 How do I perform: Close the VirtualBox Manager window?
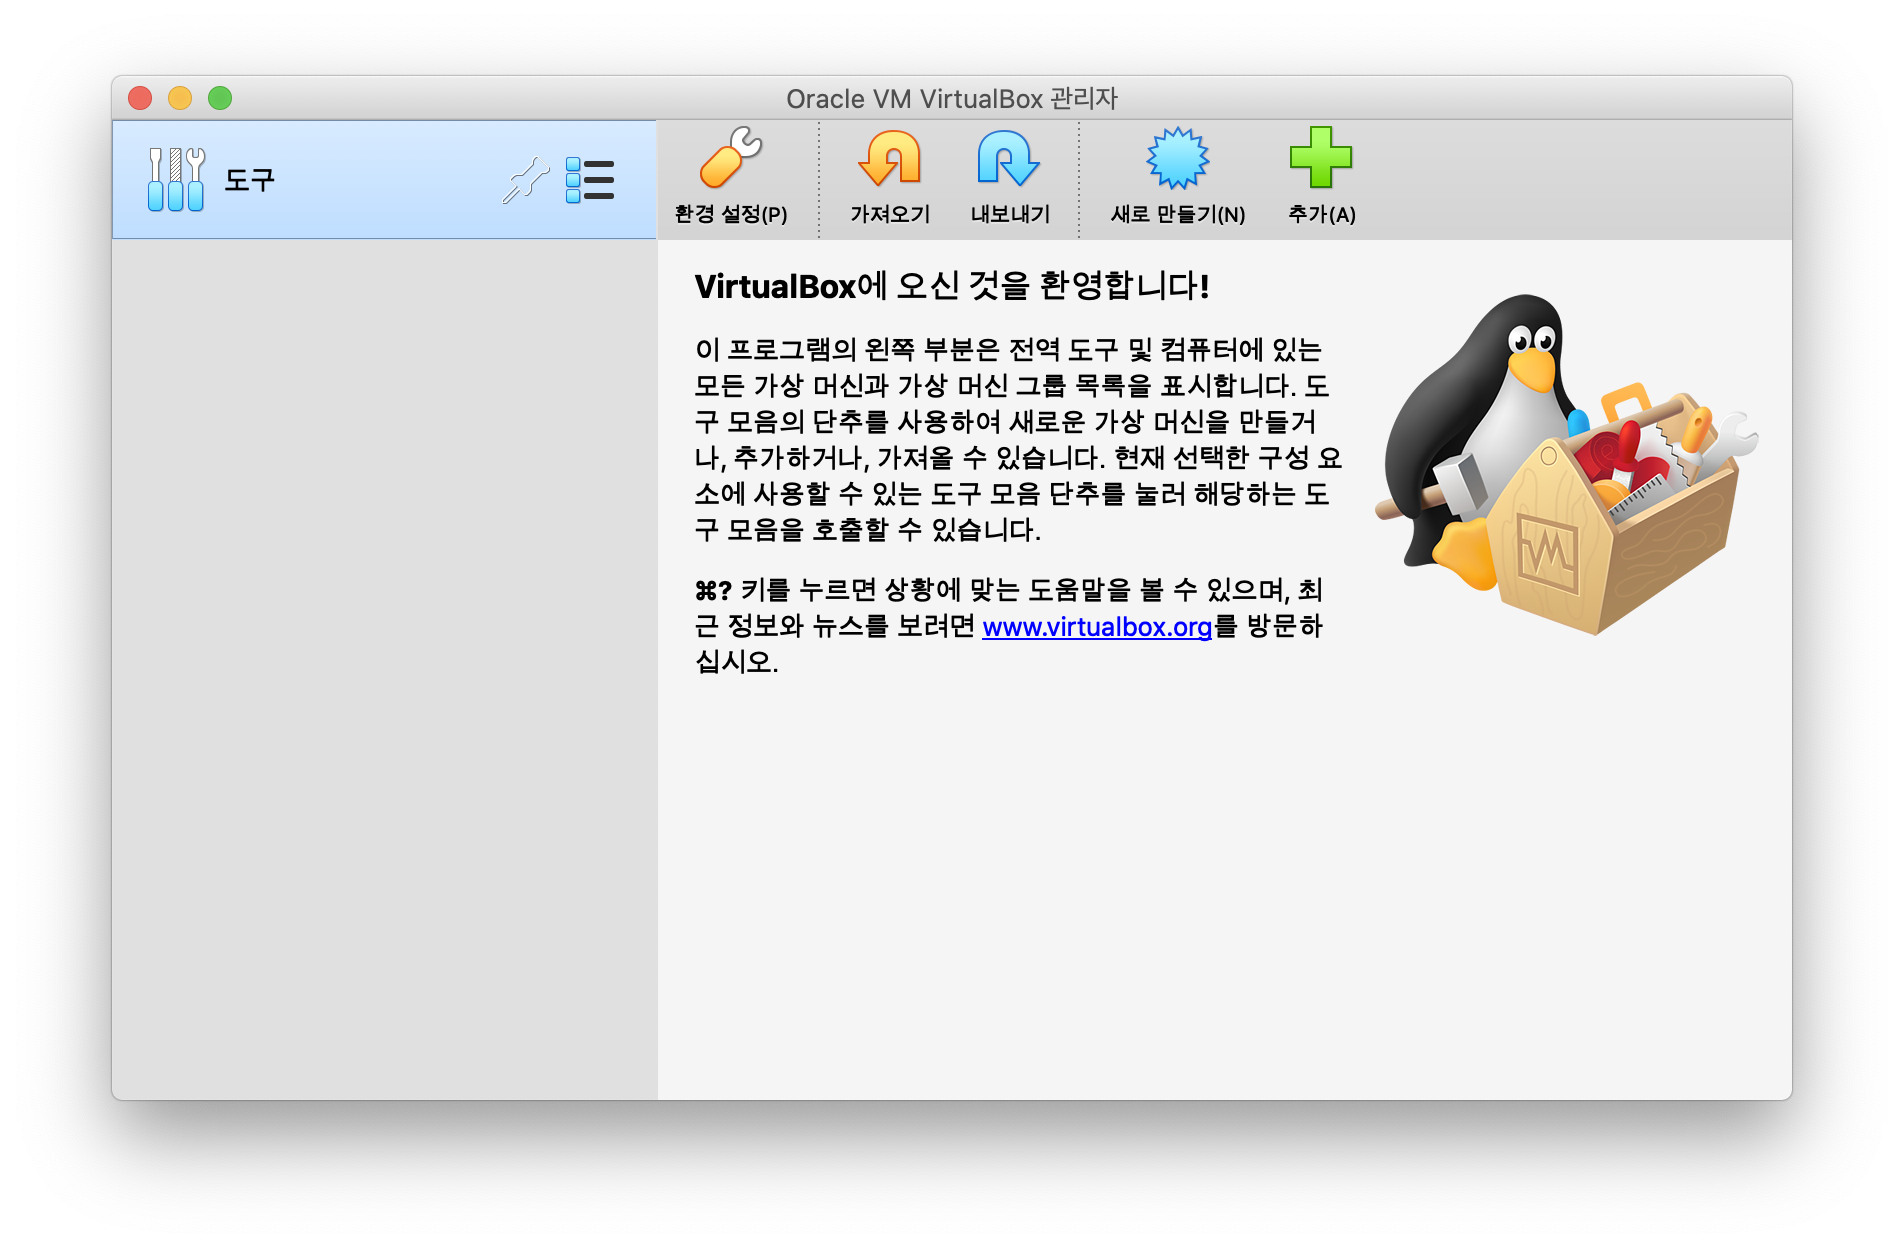click(x=140, y=98)
